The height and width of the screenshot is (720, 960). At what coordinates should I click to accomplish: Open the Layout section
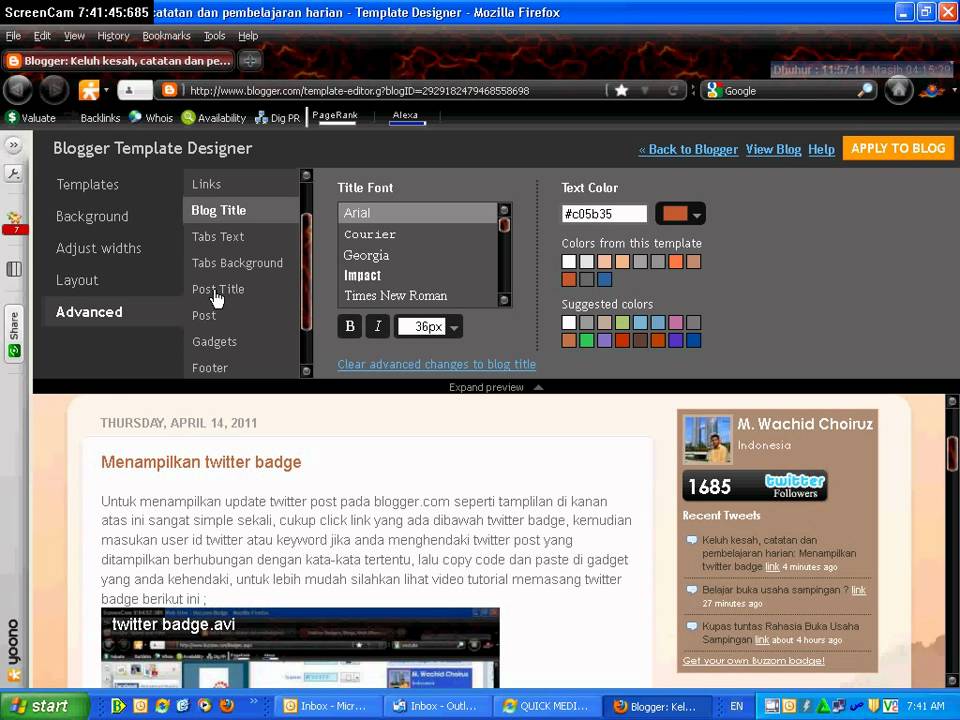tap(77, 280)
